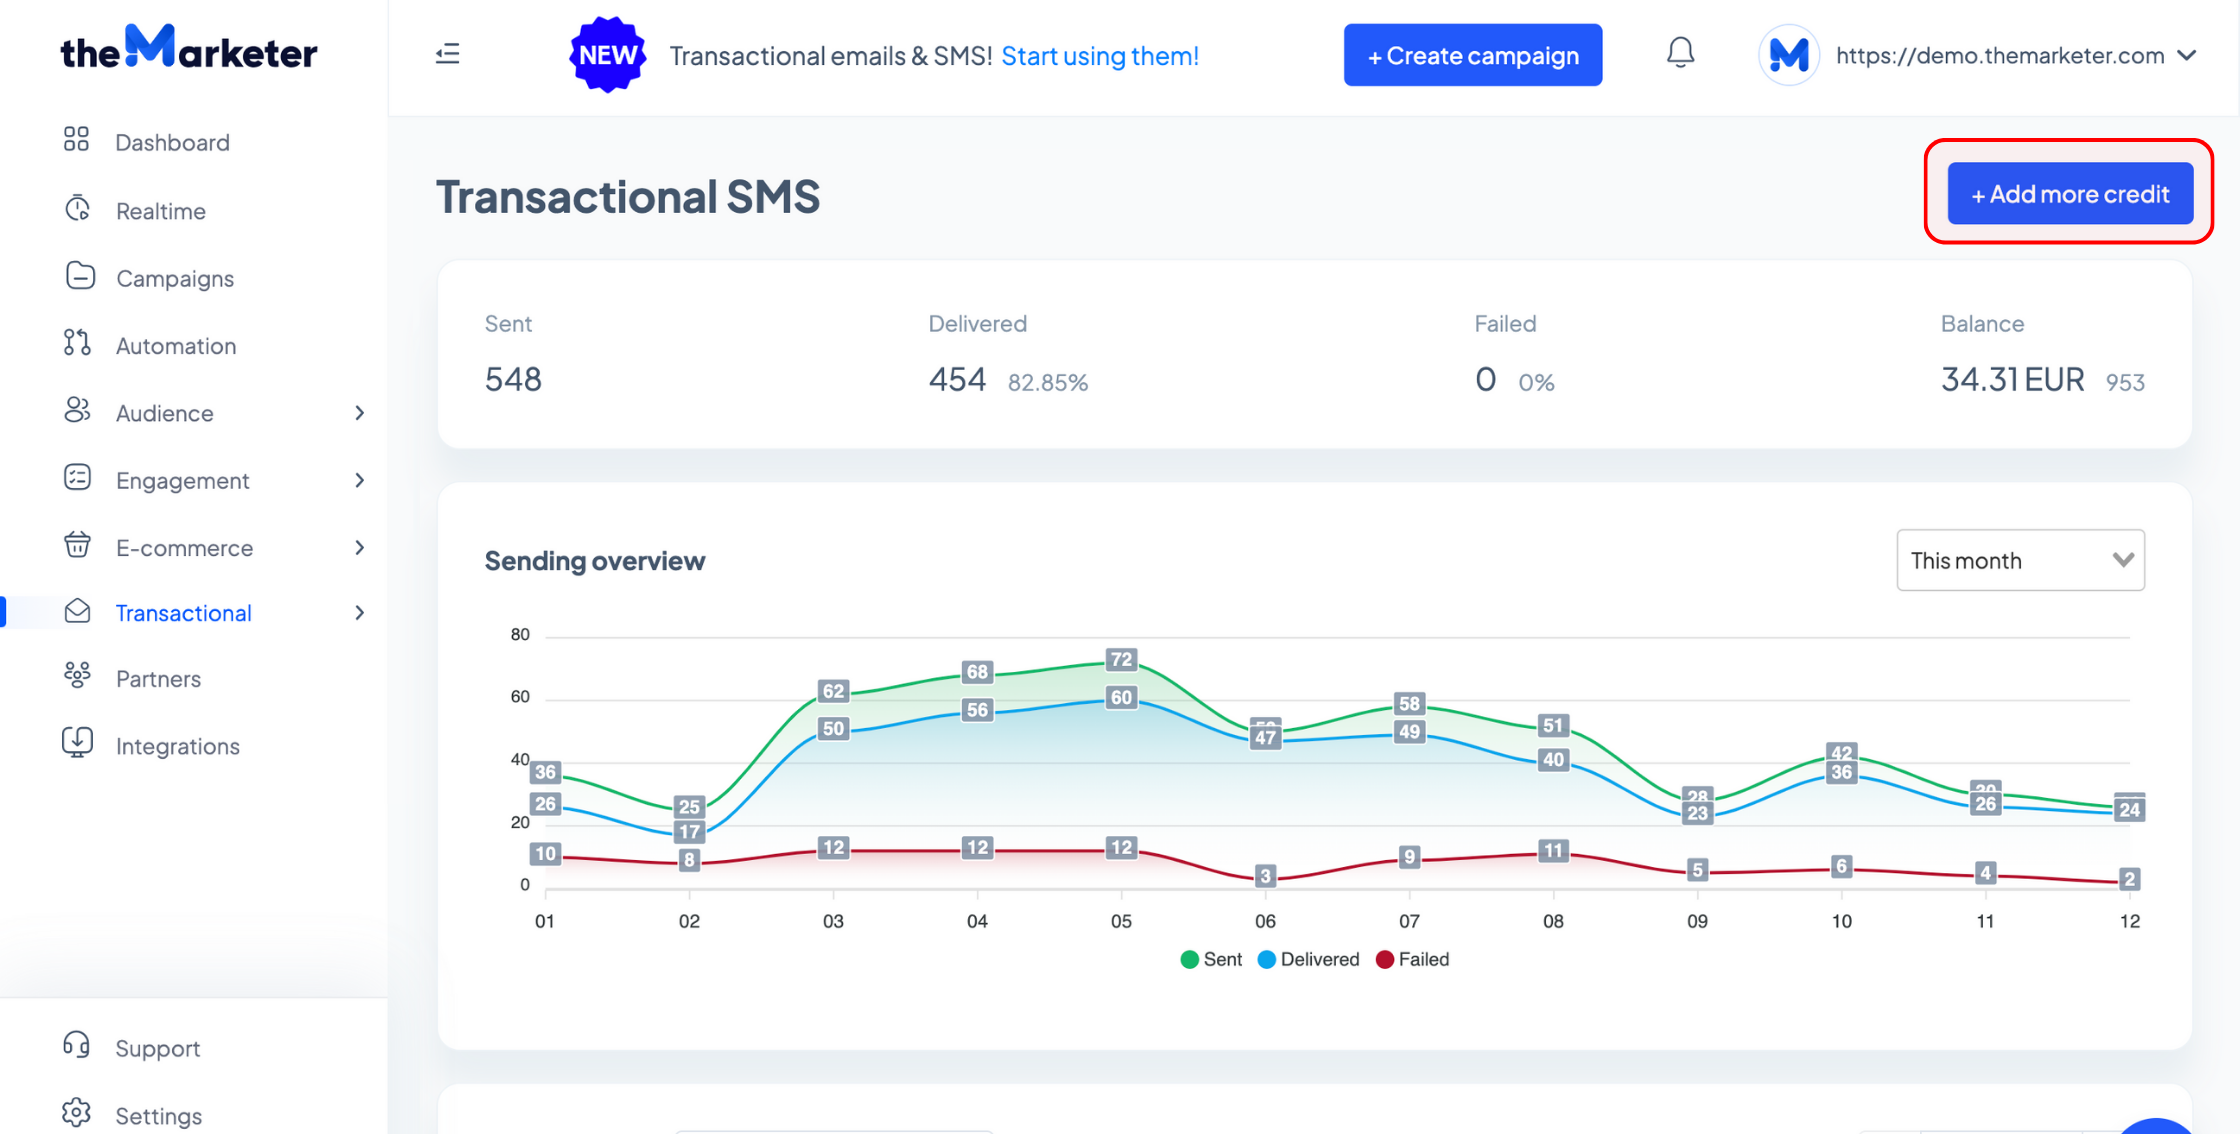Click the Delivered data point labeled 60
2240x1134 pixels.
pos(1121,698)
